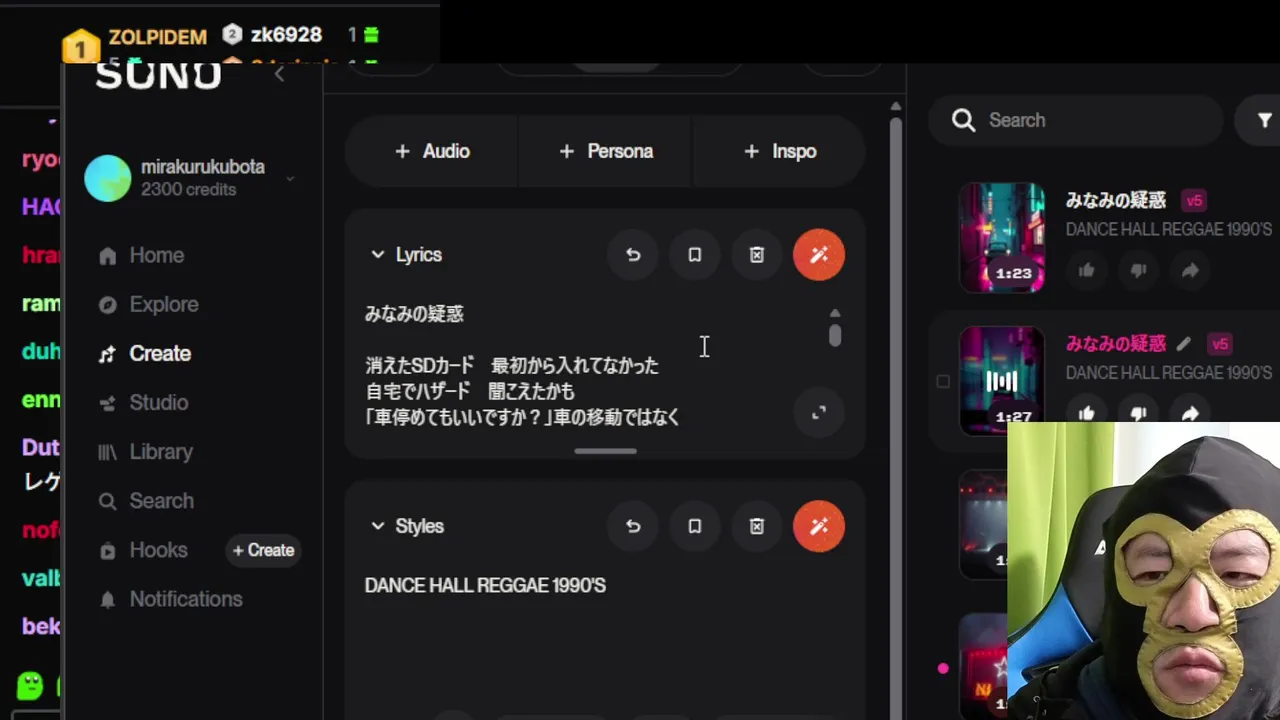Add audio with the + Audio button

pyautogui.click(x=432, y=151)
